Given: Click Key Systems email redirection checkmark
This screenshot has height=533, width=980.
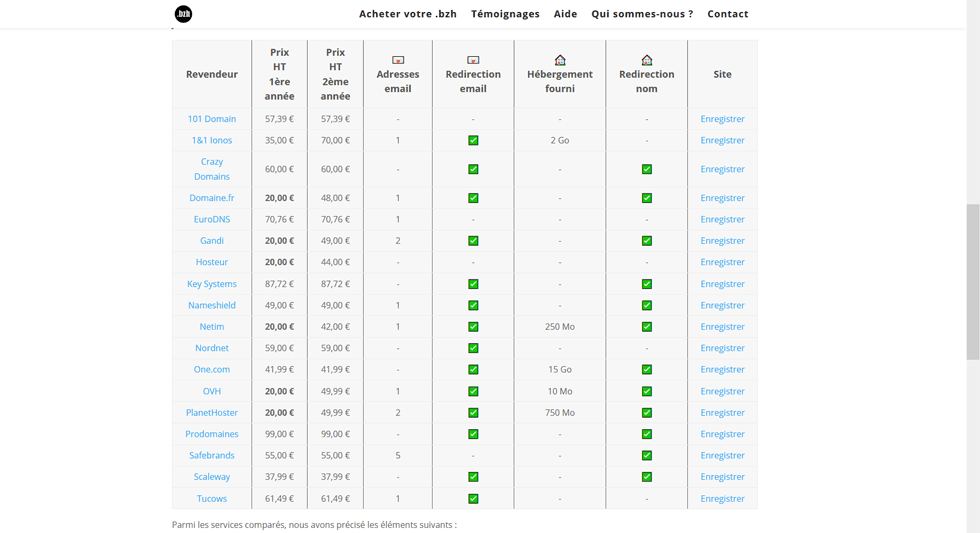Looking at the screenshot, I should tap(473, 284).
